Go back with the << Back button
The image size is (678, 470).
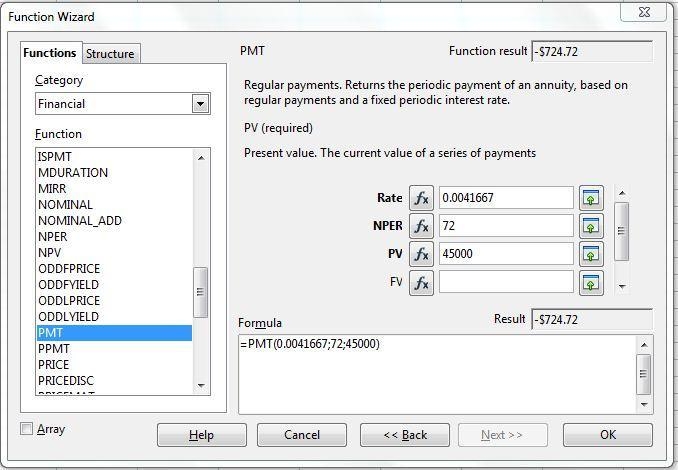tap(405, 435)
